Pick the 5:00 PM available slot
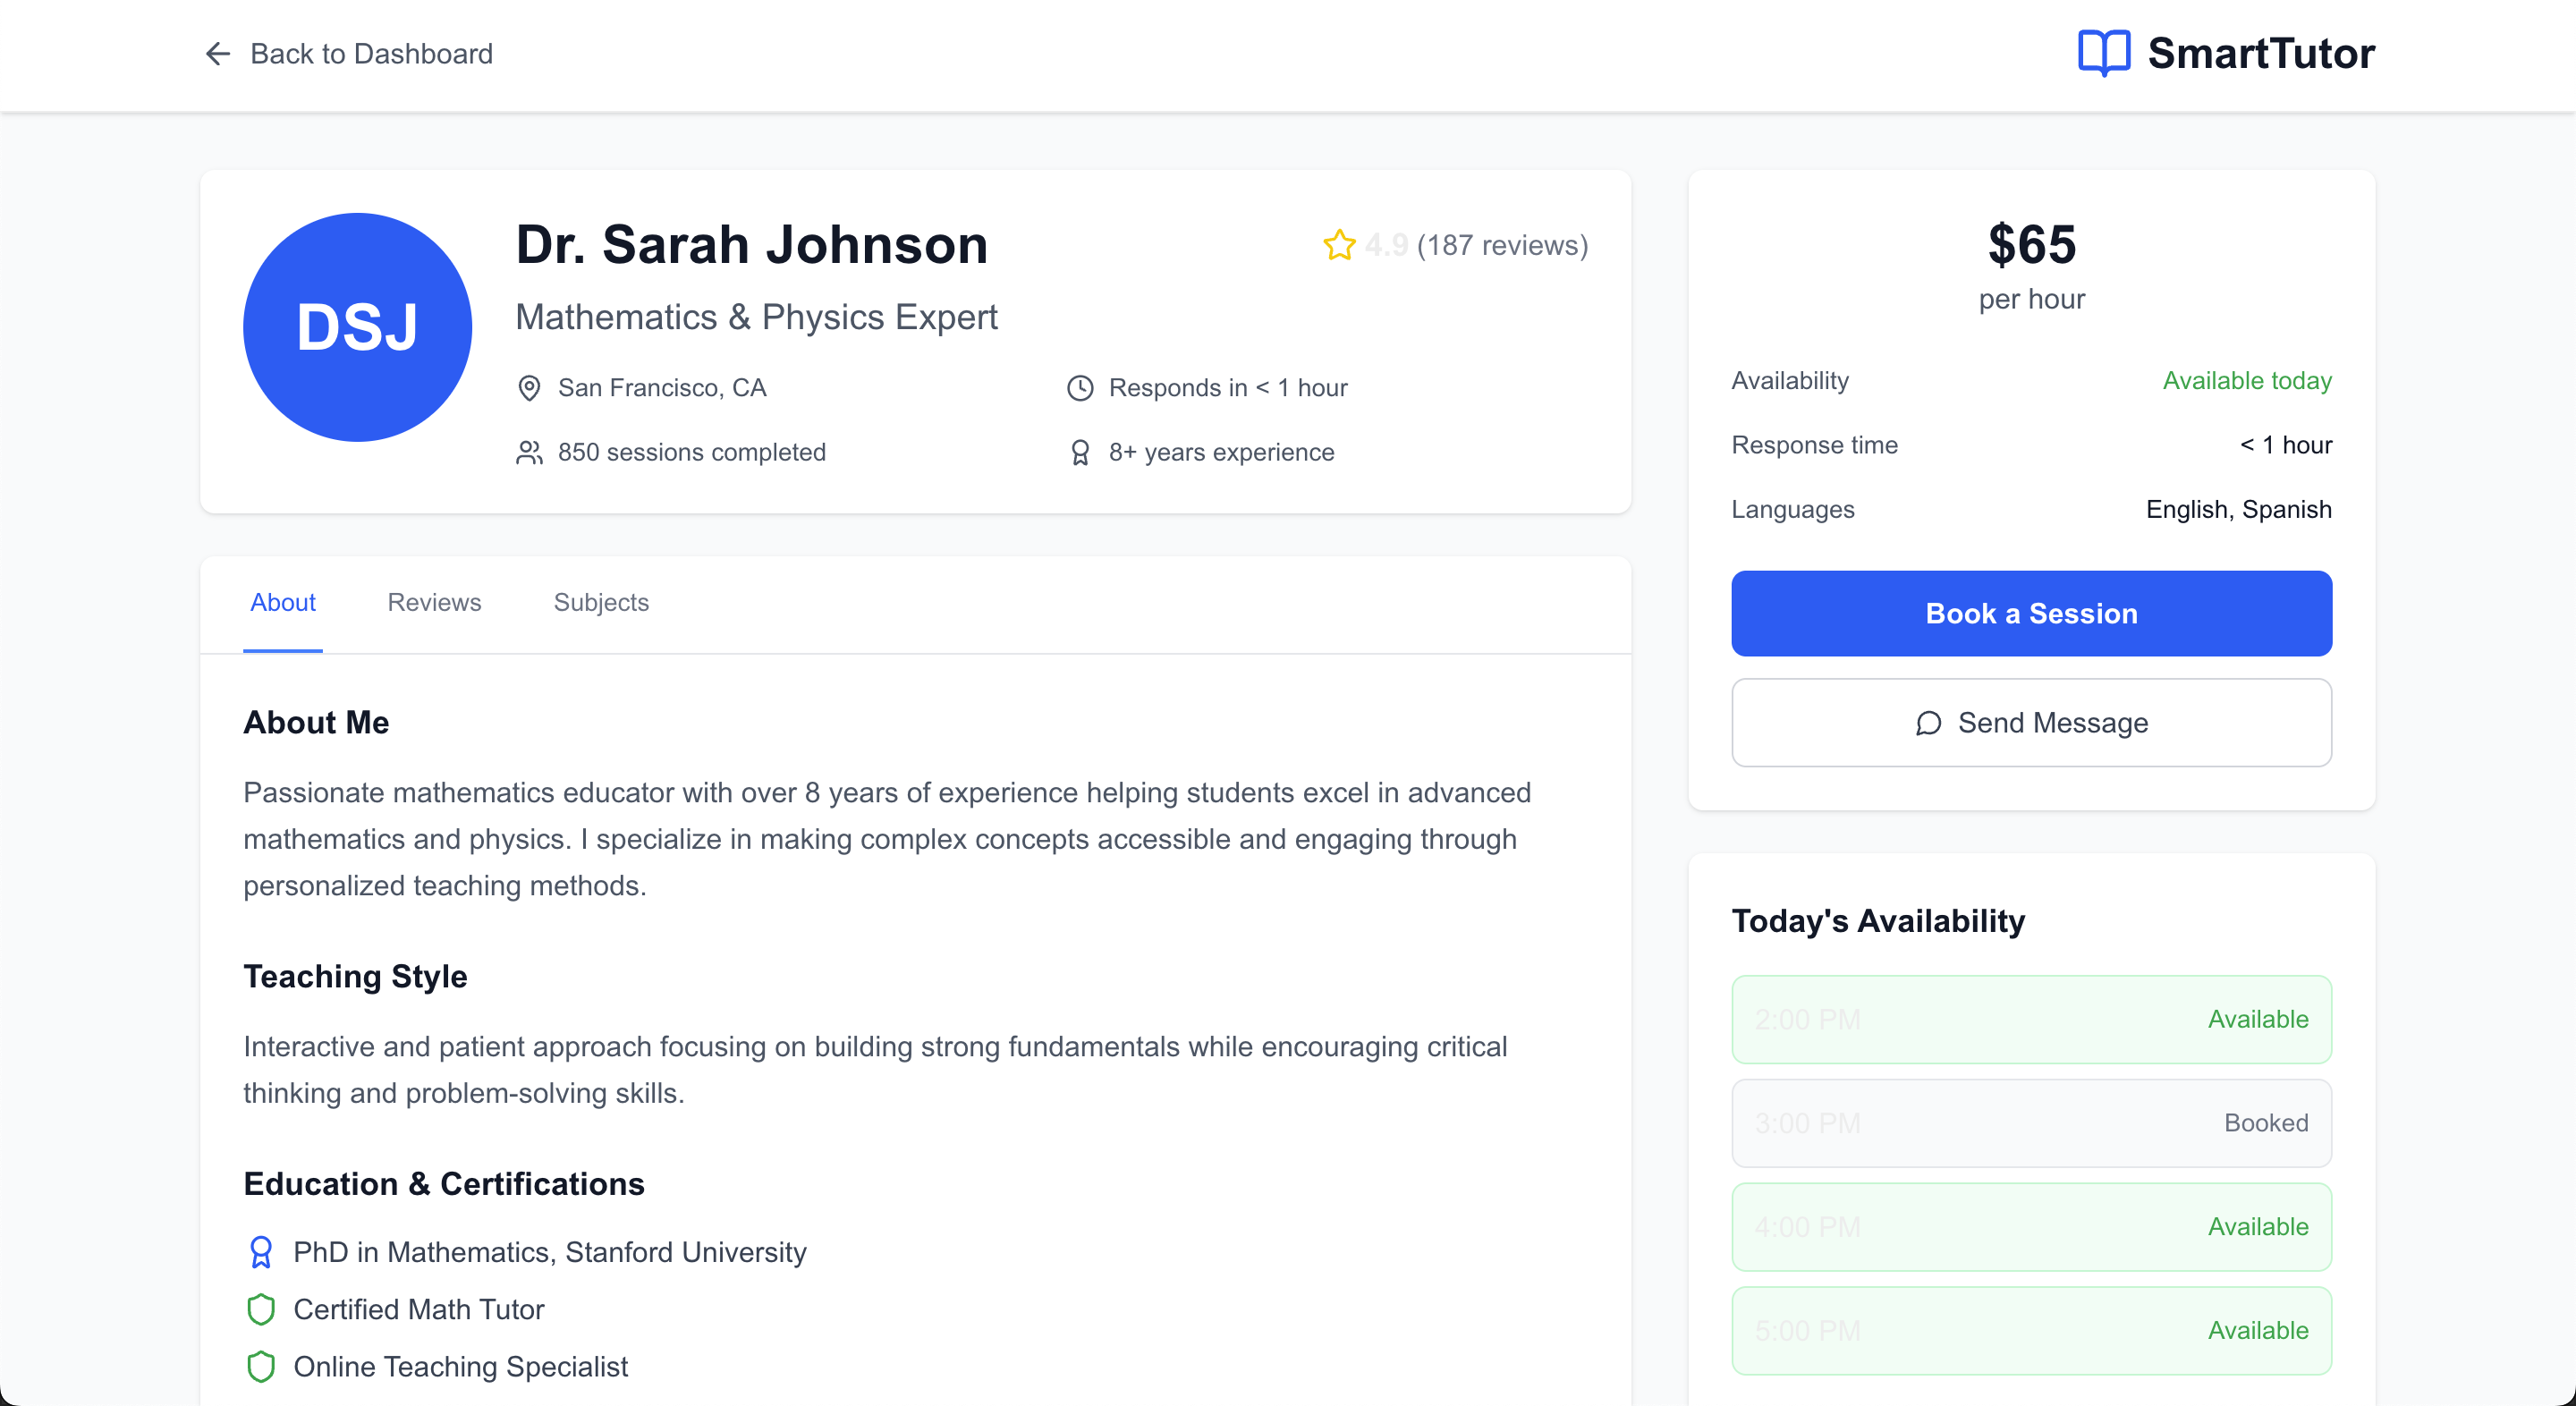The height and width of the screenshot is (1406, 2576). [2031, 1331]
